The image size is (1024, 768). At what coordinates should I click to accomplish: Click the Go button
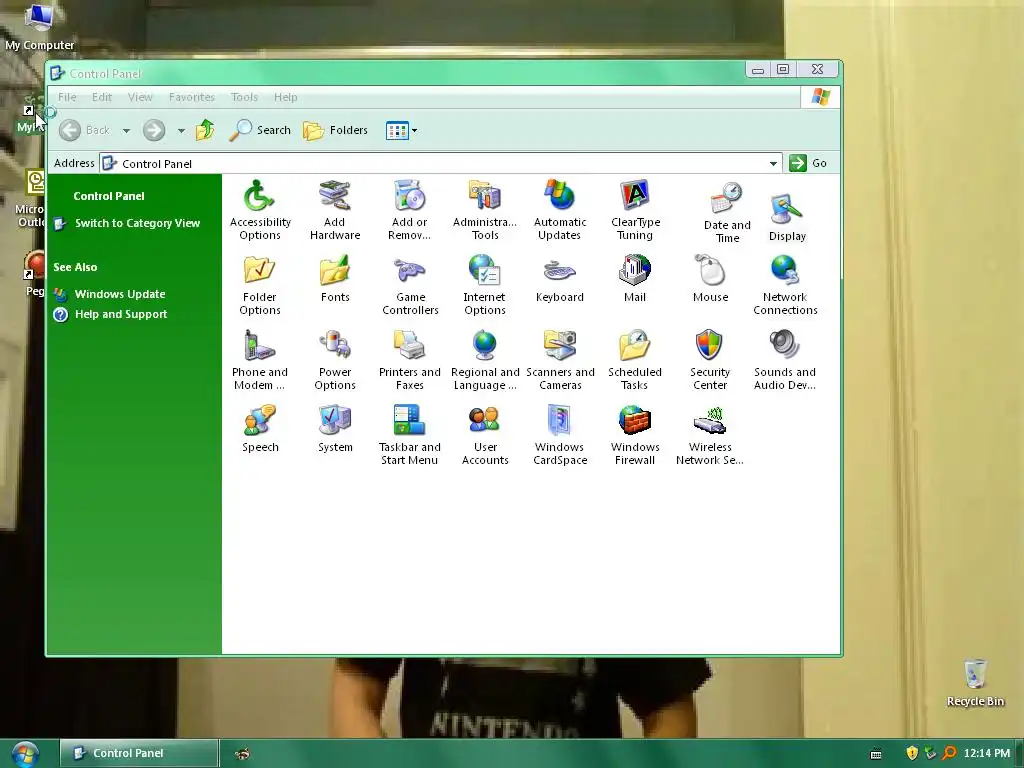[808, 163]
